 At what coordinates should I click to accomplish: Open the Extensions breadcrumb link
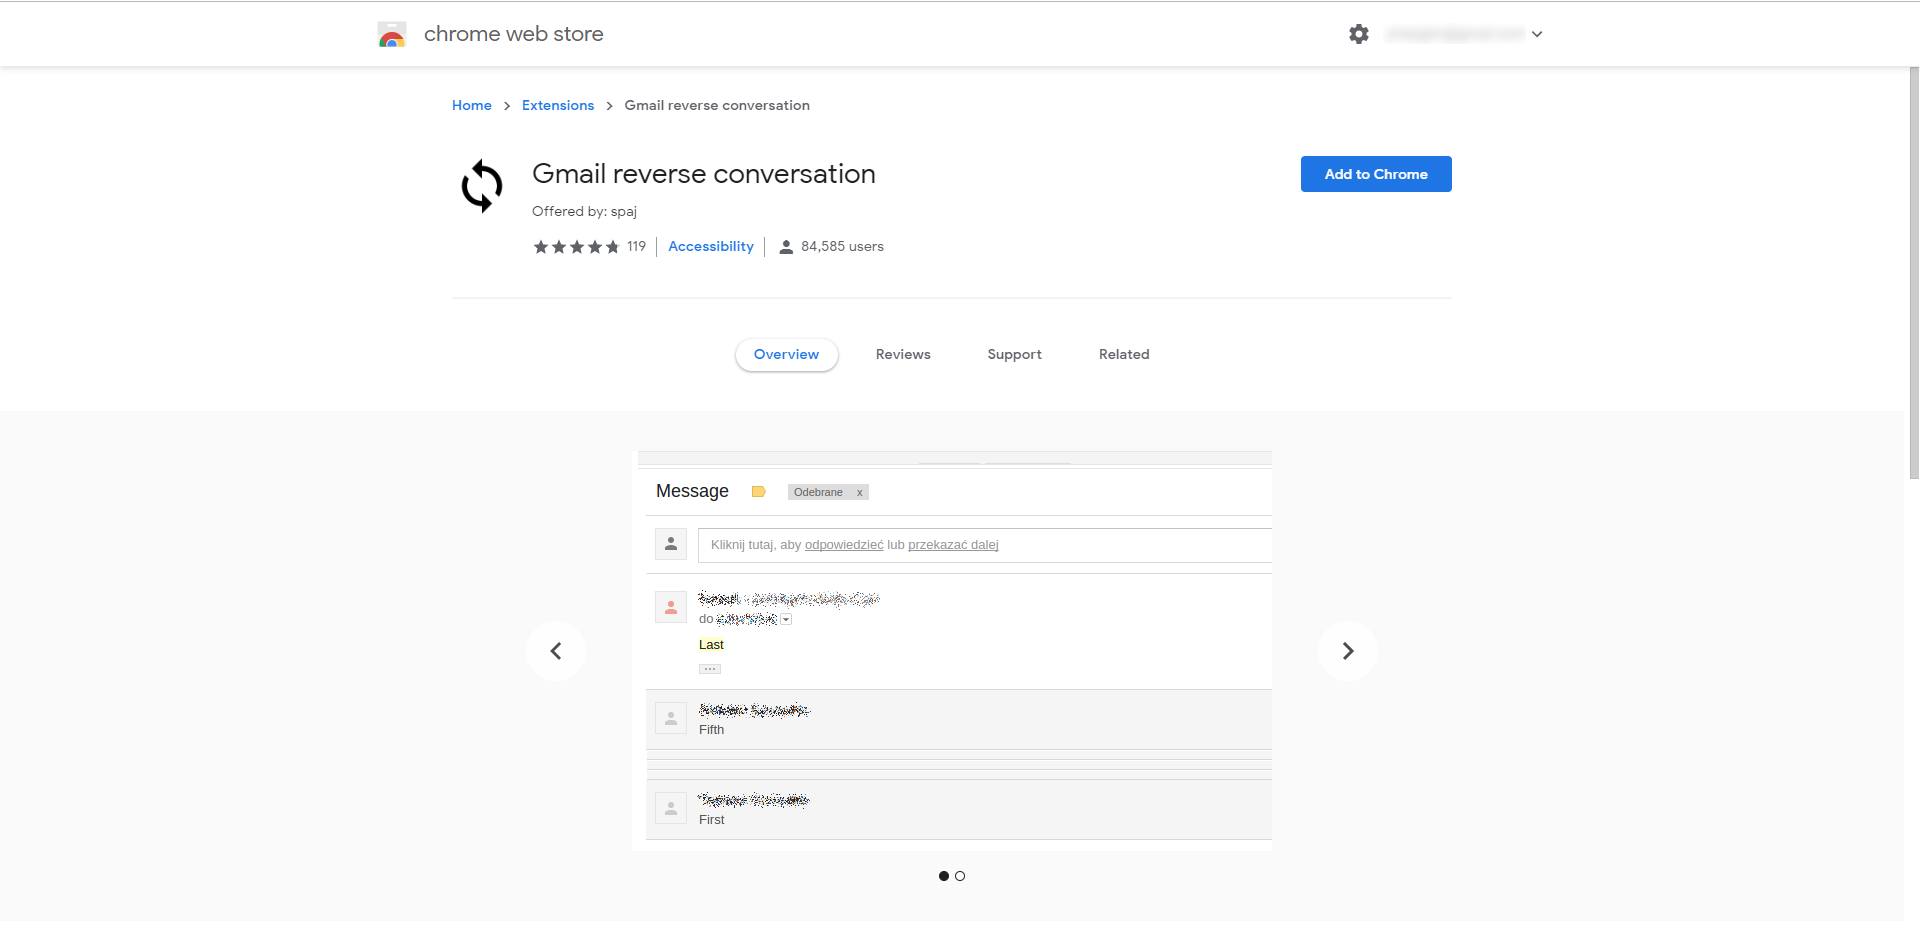[558, 105]
